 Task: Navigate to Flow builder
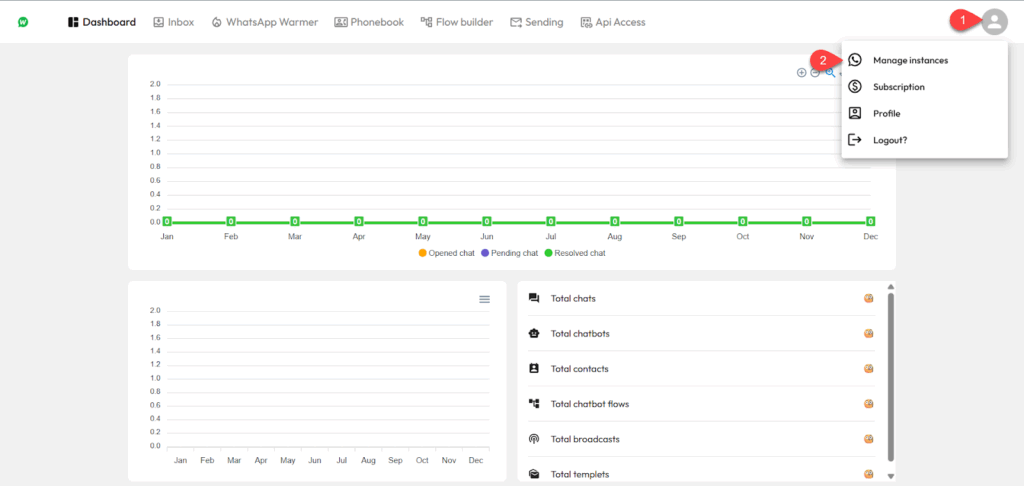coord(456,22)
